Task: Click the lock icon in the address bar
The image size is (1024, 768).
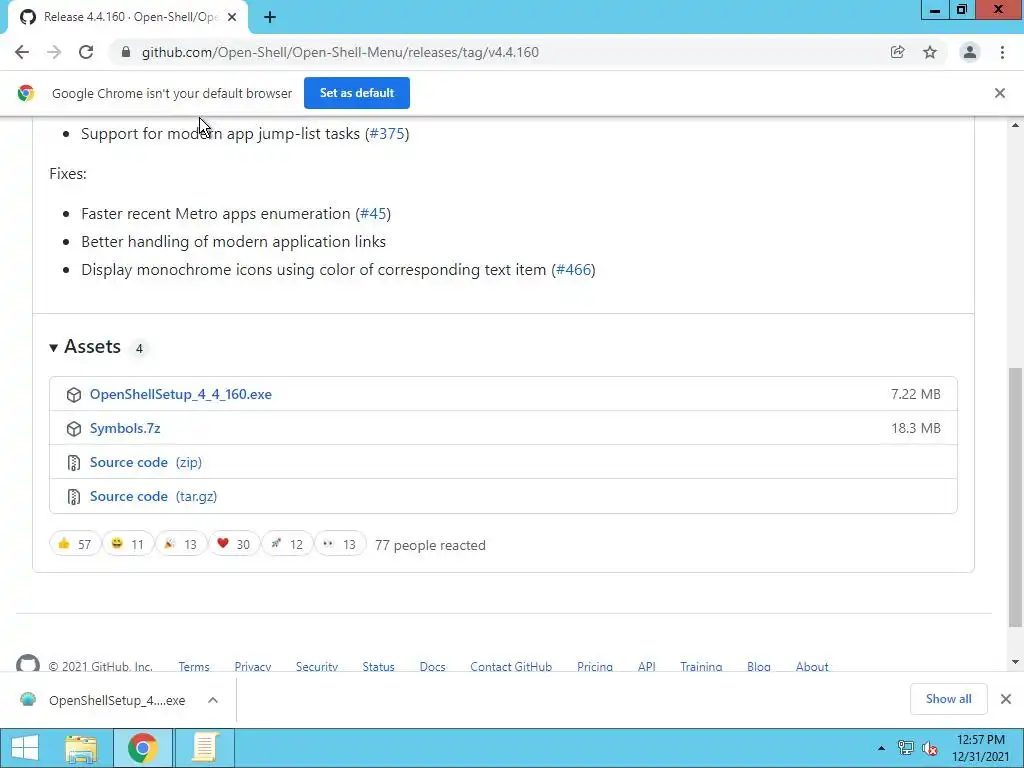Action: pyautogui.click(x=126, y=52)
